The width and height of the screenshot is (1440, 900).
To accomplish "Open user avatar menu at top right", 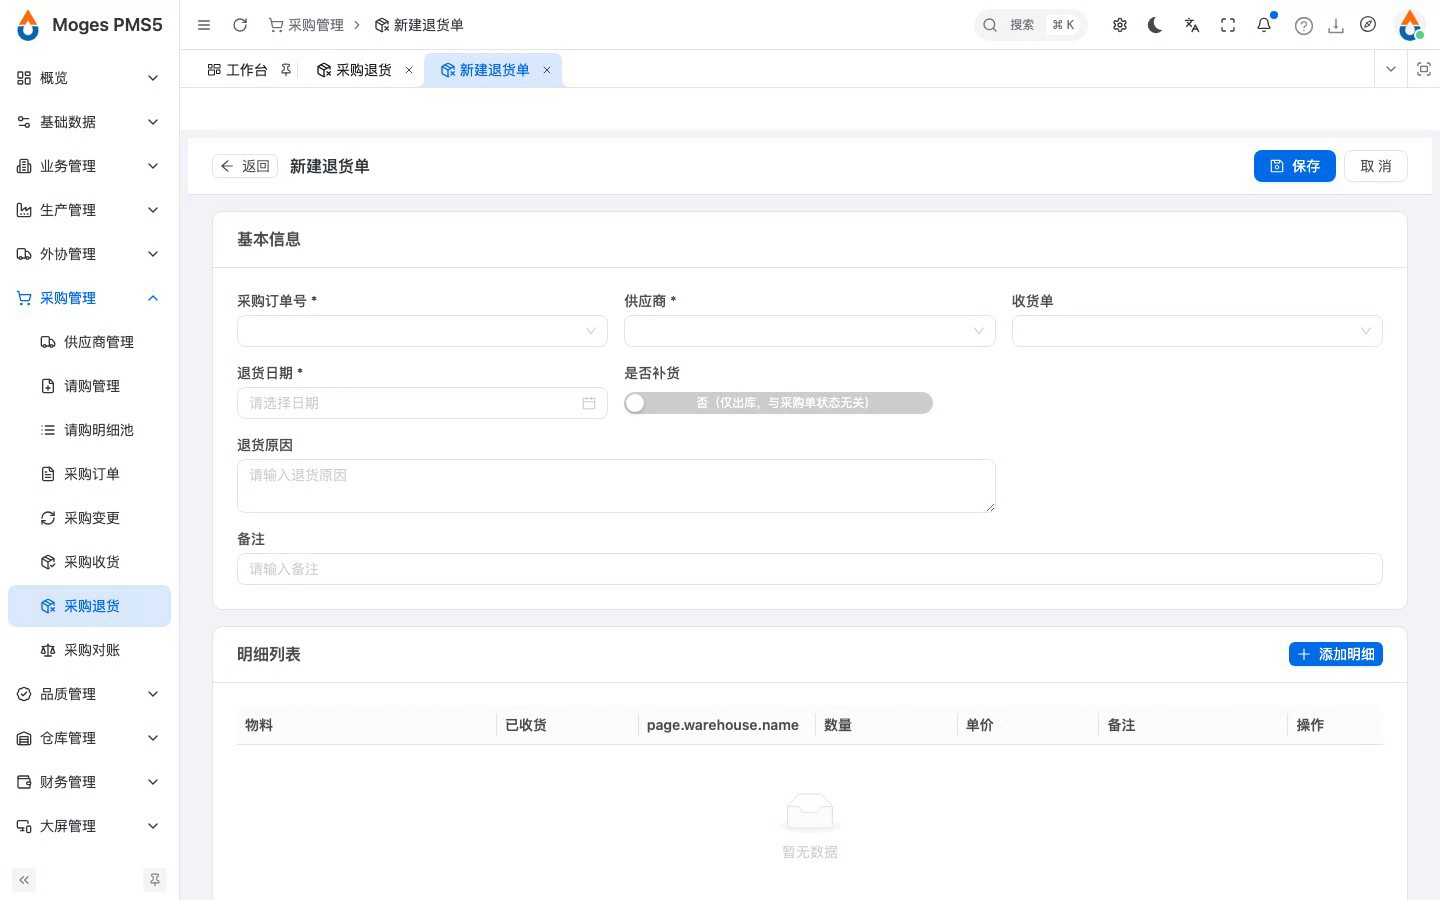I will click(x=1410, y=25).
